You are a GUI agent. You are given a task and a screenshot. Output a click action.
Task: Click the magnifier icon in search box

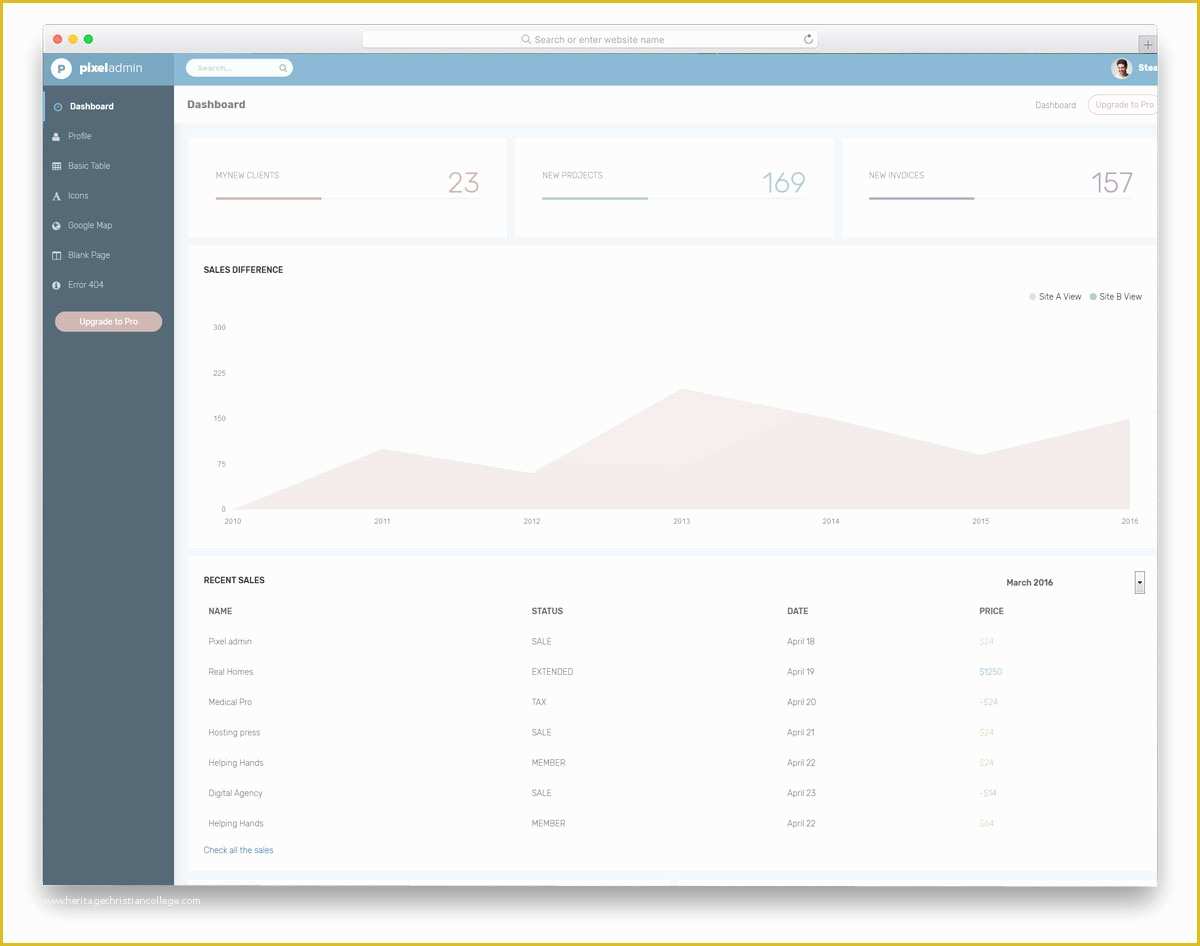pos(283,68)
